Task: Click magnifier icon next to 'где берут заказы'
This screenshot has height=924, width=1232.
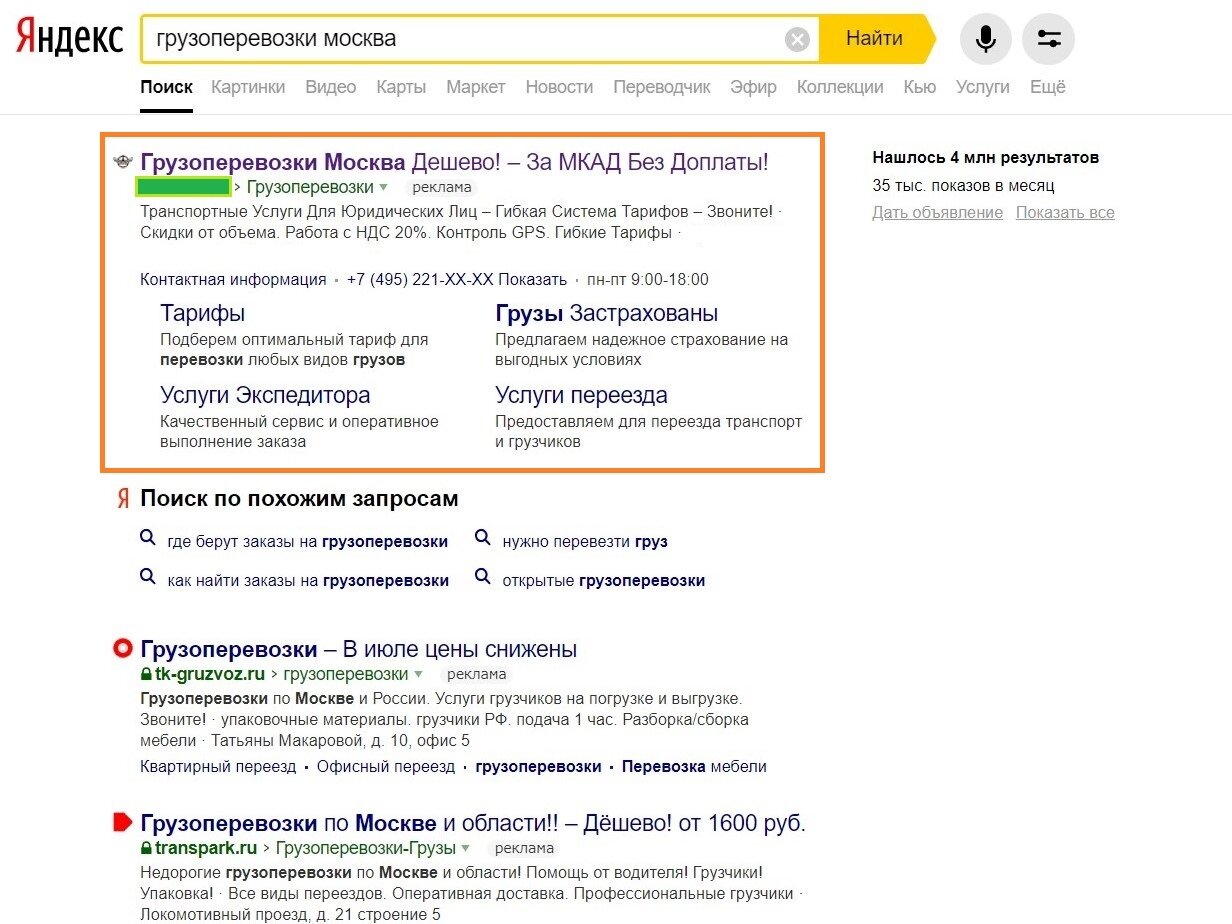Action: tap(148, 538)
